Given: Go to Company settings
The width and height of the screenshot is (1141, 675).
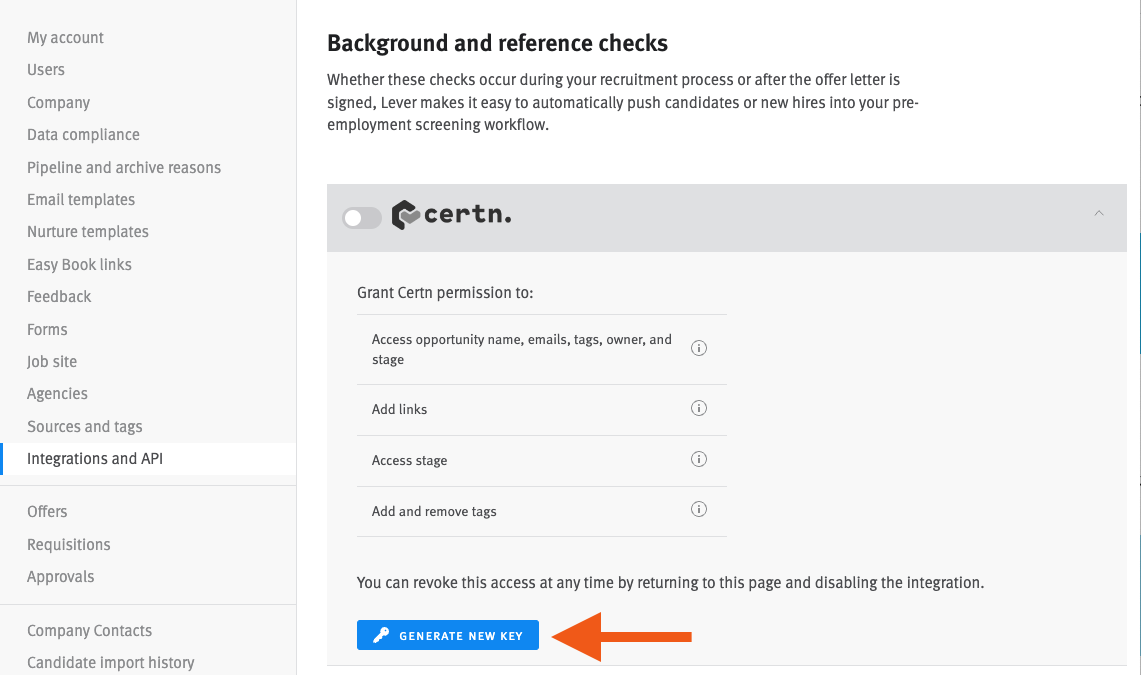Looking at the screenshot, I should click(58, 103).
